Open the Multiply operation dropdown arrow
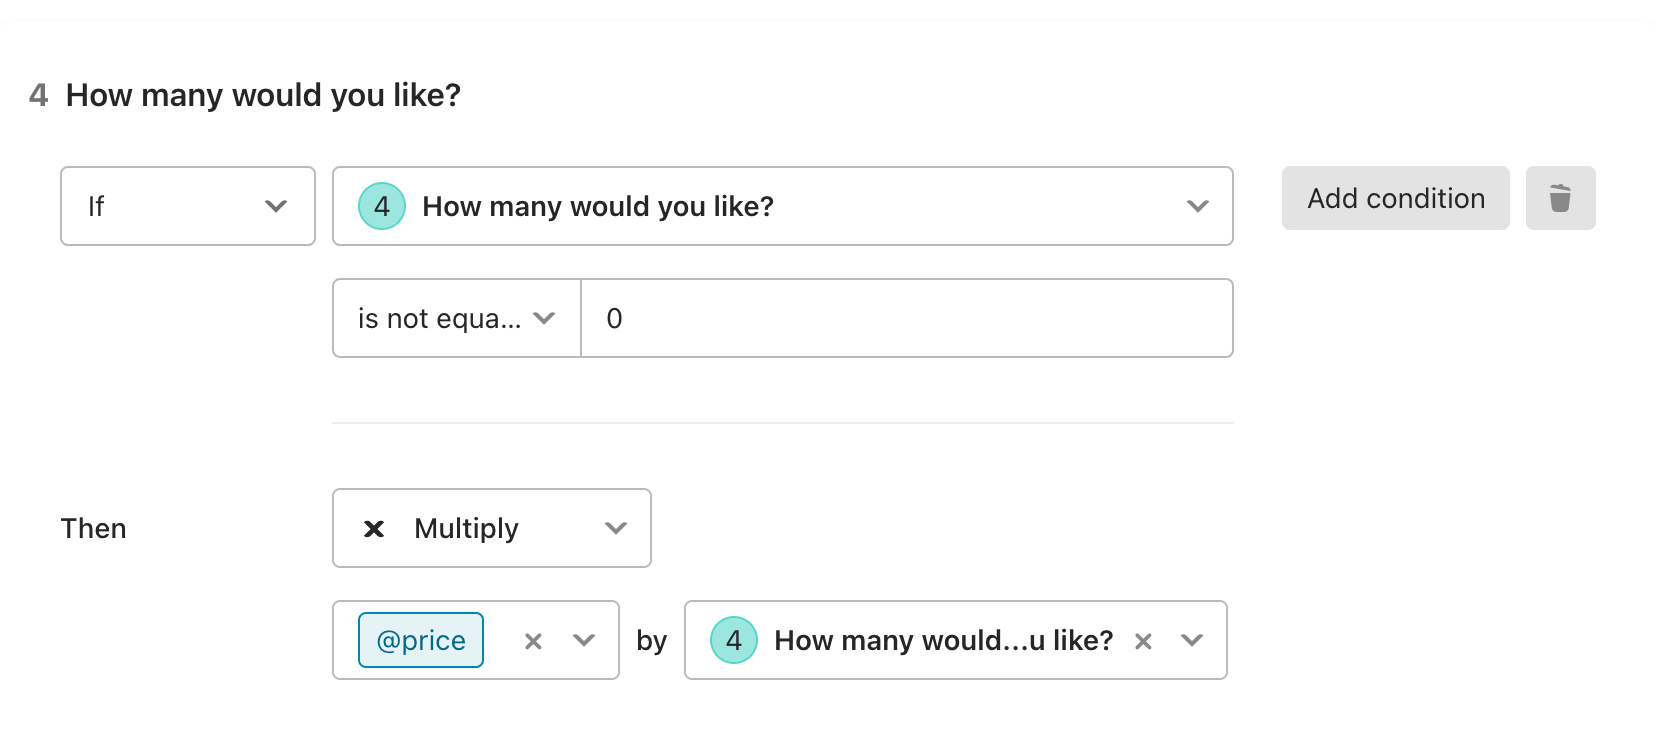1656x740 pixels. click(616, 528)
